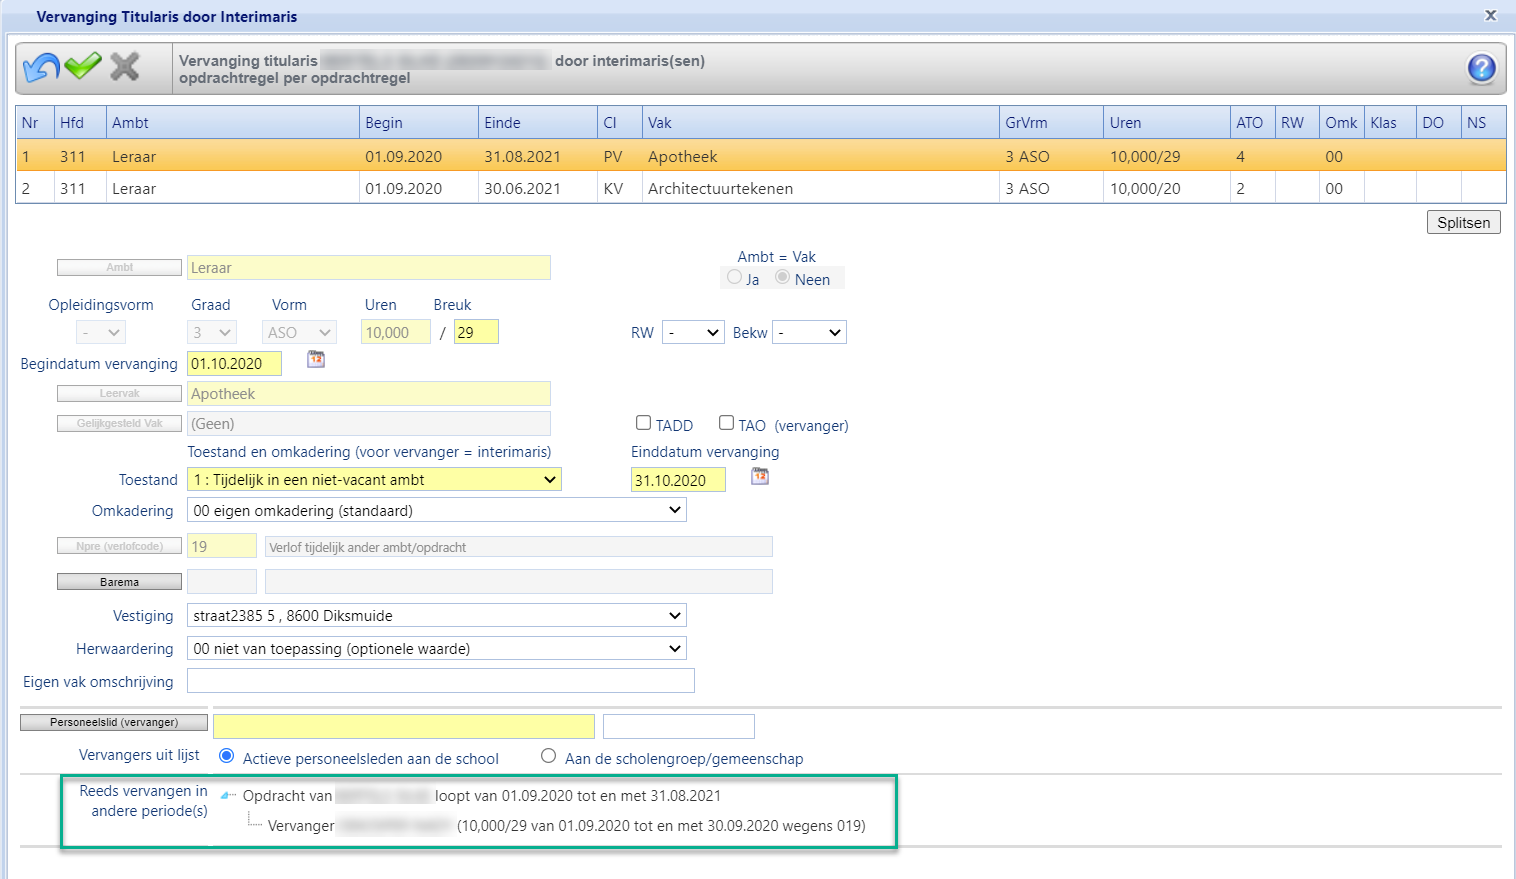Enable the TAO (vervanger) checkbox
The image size is (1516, 879).
(727, 423)
